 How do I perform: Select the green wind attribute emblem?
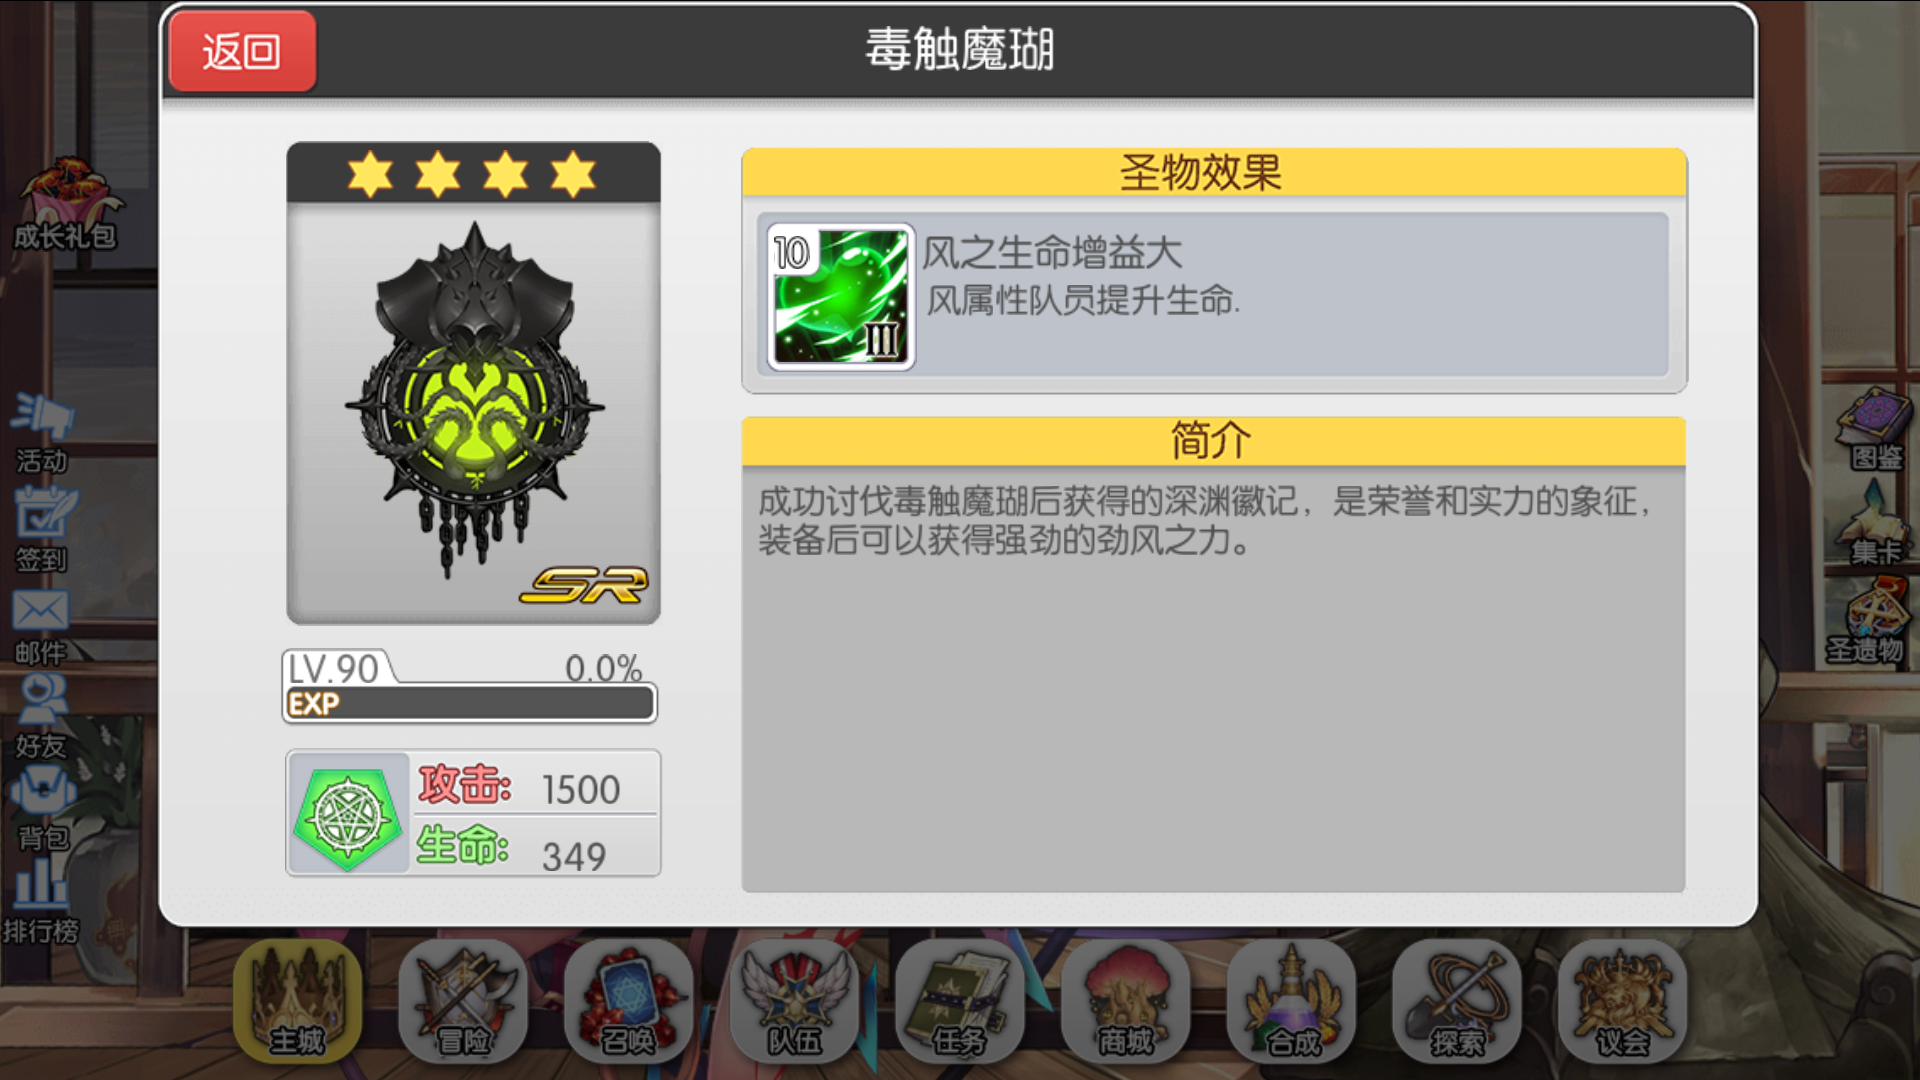(348, 815)
